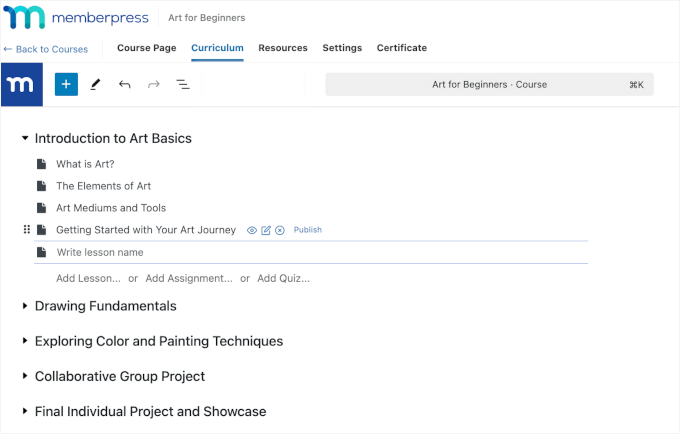Switch to the Resources tab
The height and width of the screenshot is (434, 680).
point(283,48)
